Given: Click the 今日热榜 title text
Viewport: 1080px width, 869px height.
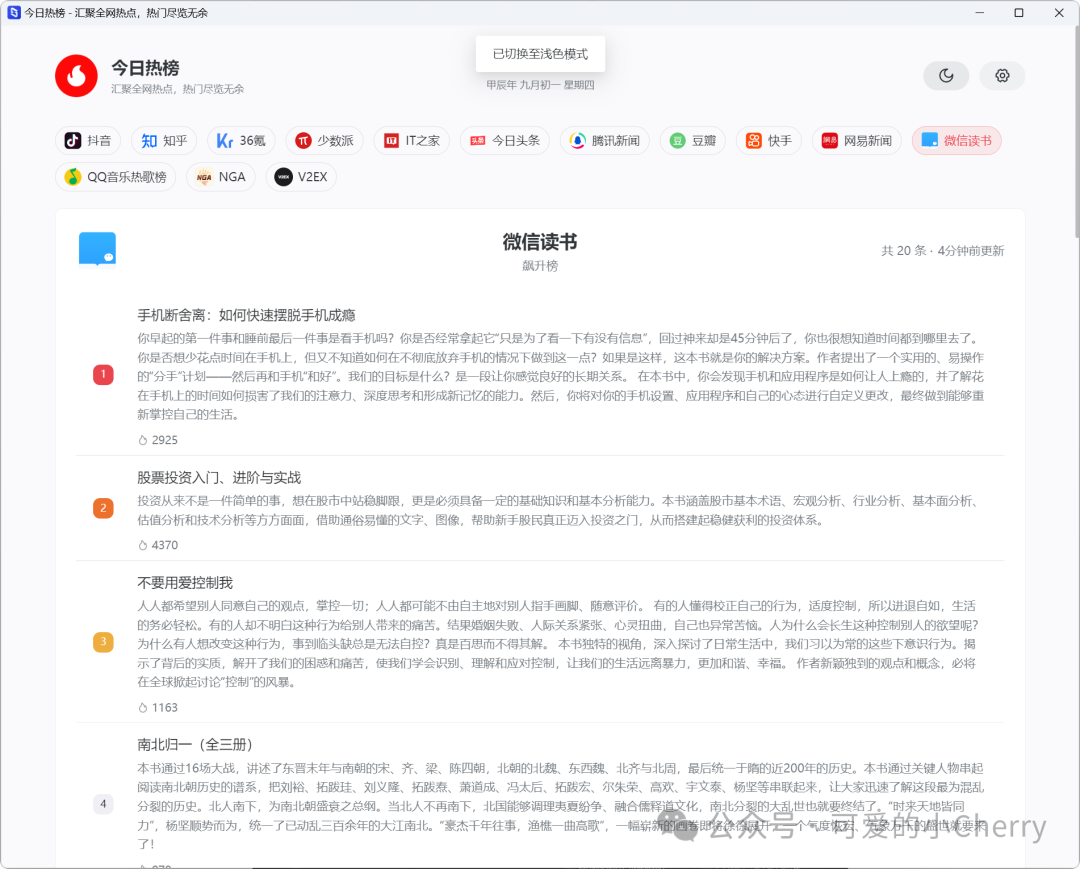Looking at the screenshot, I should point(145,68).
